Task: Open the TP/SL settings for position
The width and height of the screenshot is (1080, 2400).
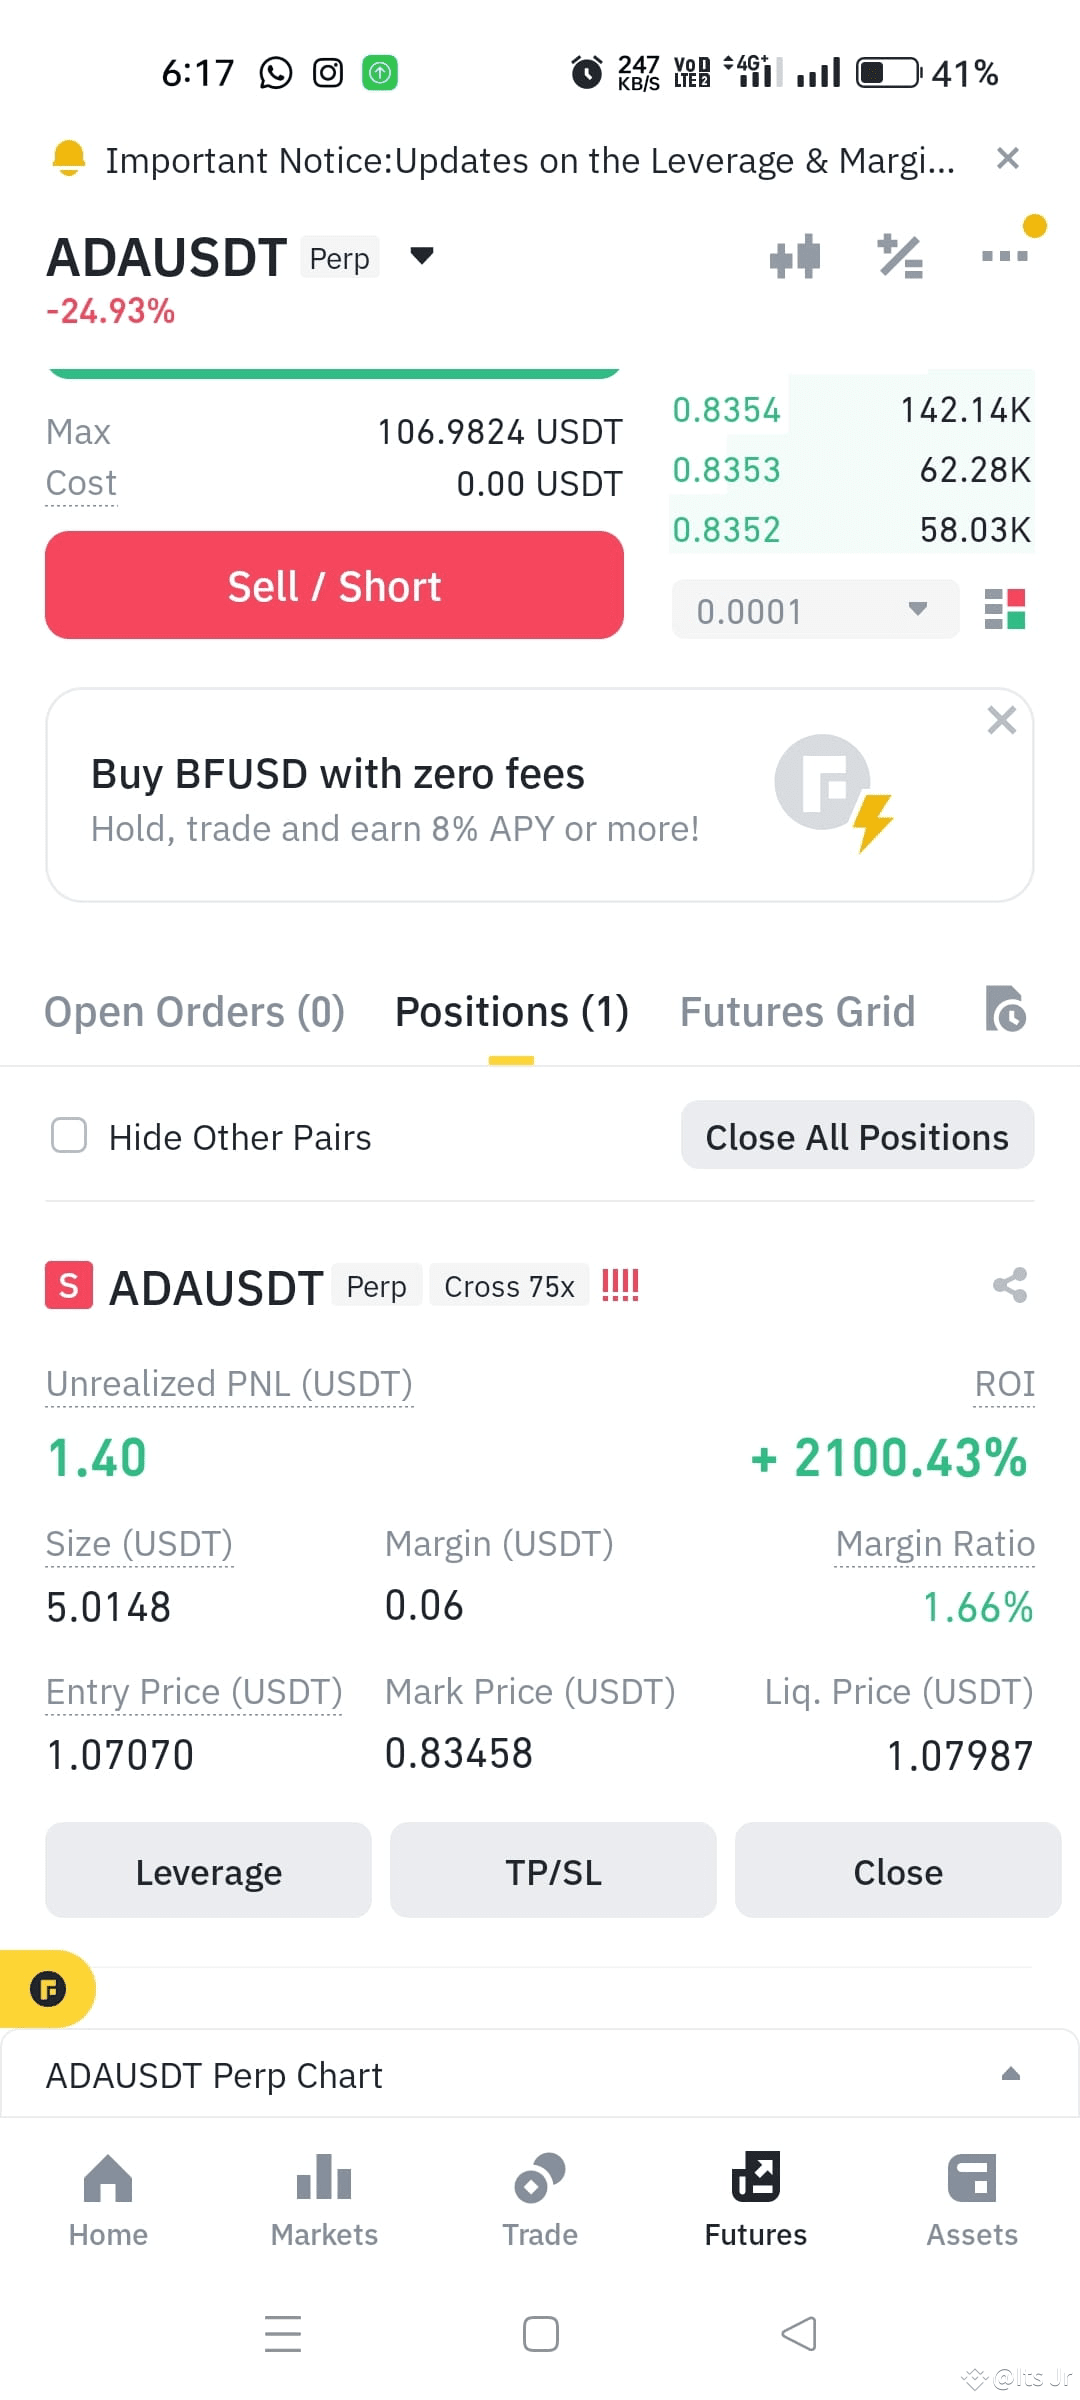Action: point(553,1871)
